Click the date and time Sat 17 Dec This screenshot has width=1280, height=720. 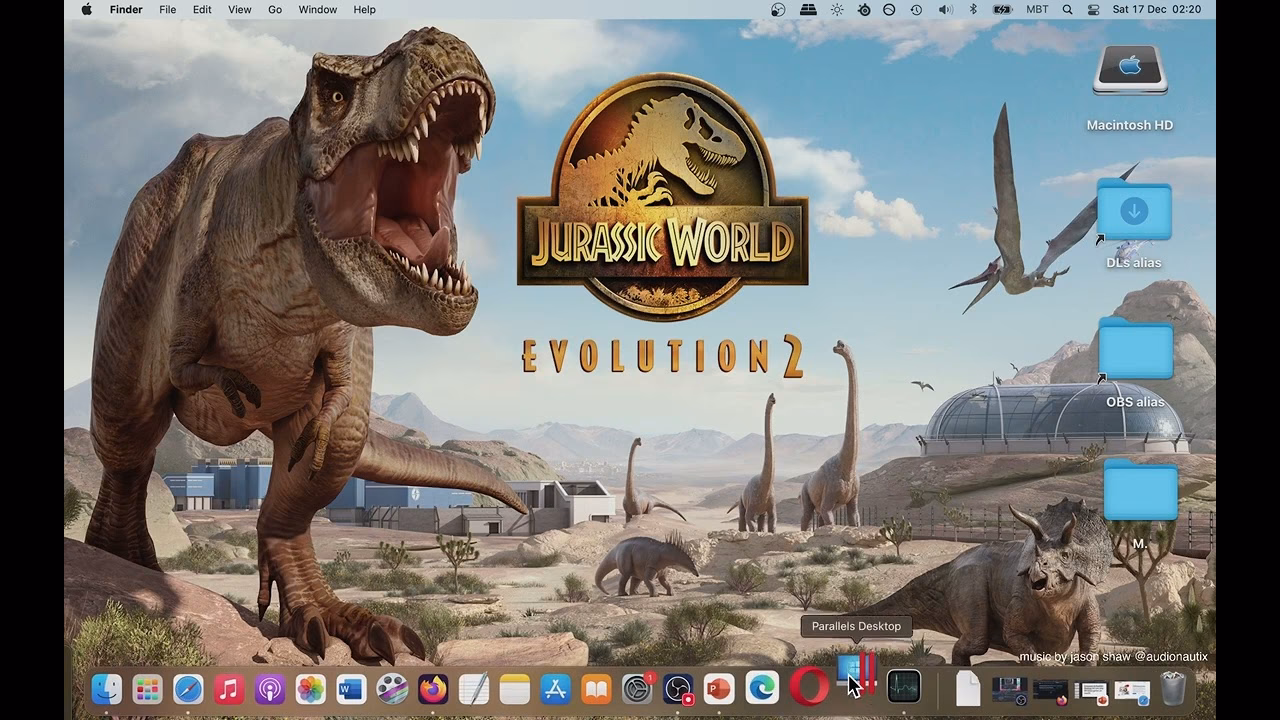[x=1157, y=9]
